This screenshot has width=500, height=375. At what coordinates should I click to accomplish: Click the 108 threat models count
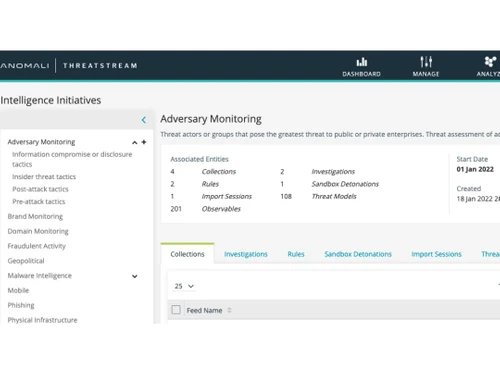(286, 196)
